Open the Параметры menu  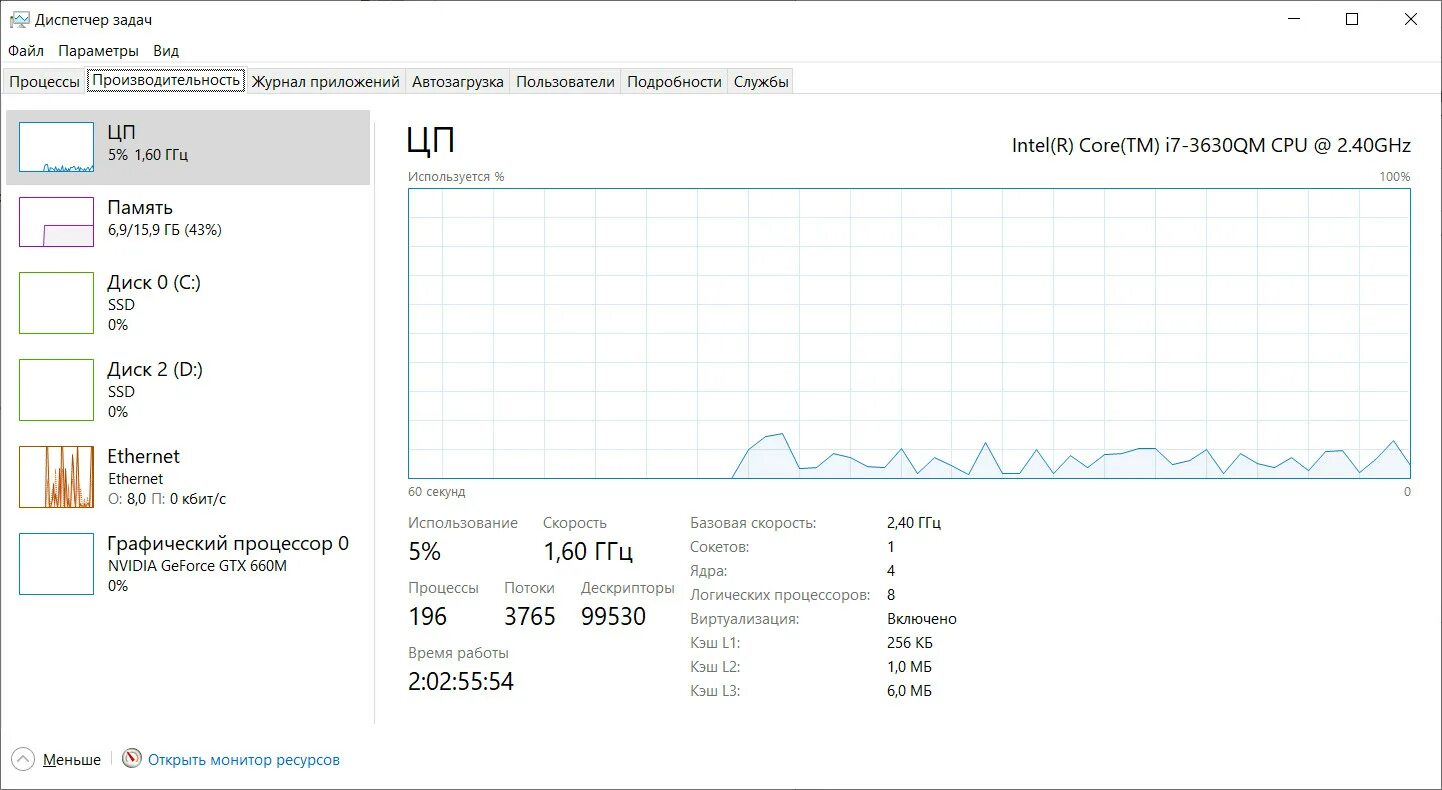[x=98, y=50]
